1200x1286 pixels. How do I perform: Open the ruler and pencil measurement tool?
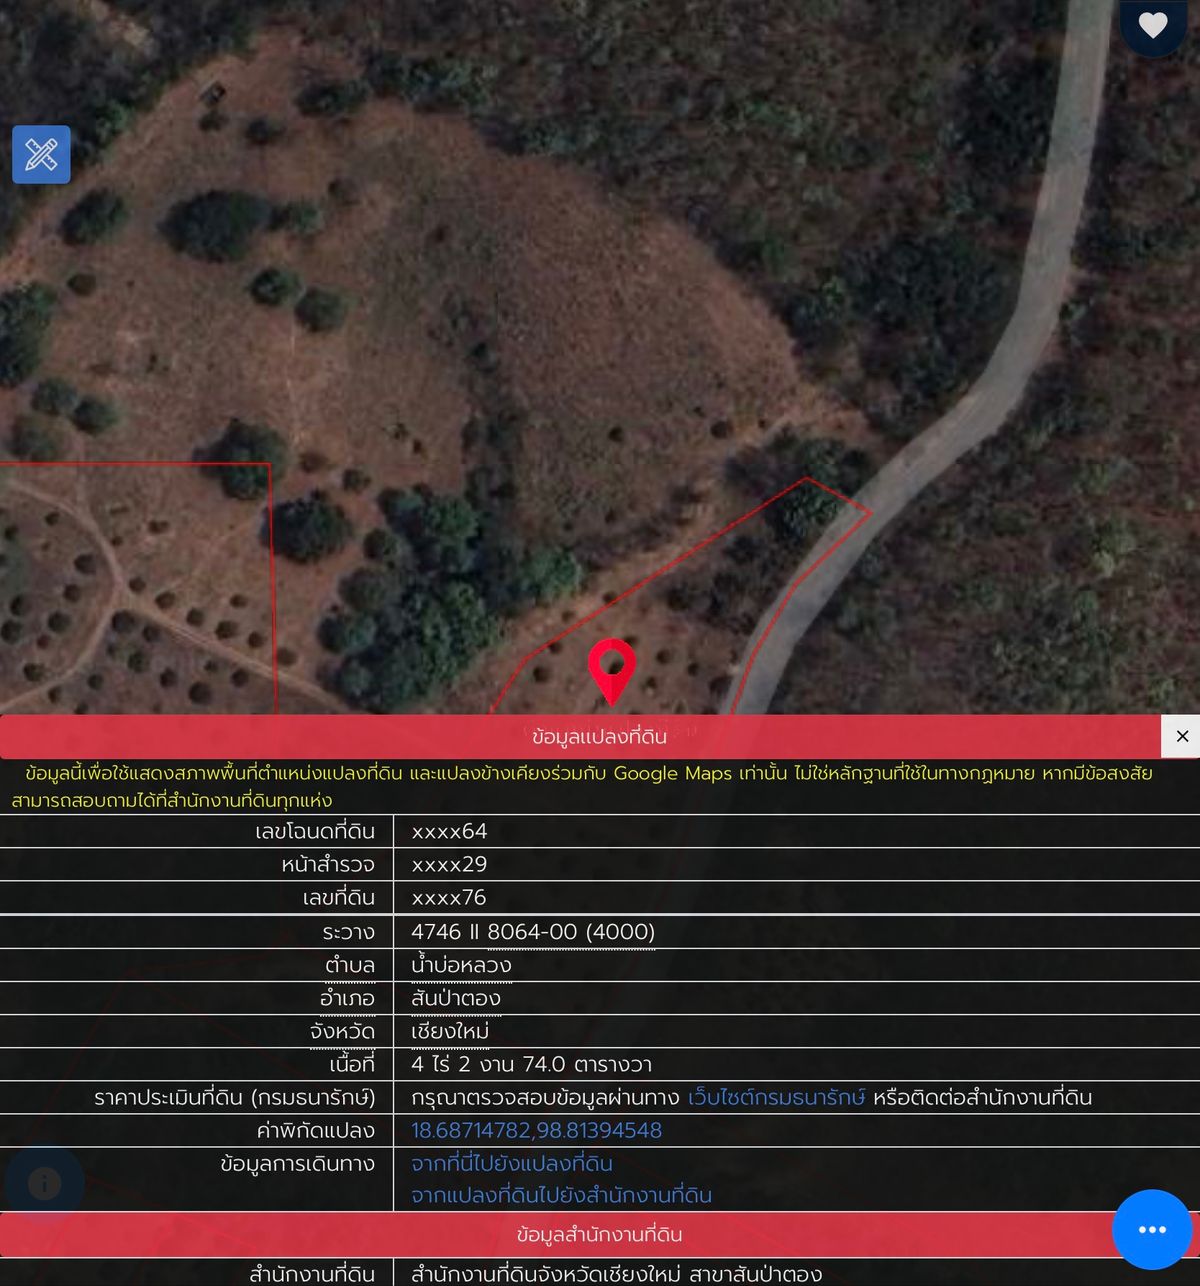point(41,155)
